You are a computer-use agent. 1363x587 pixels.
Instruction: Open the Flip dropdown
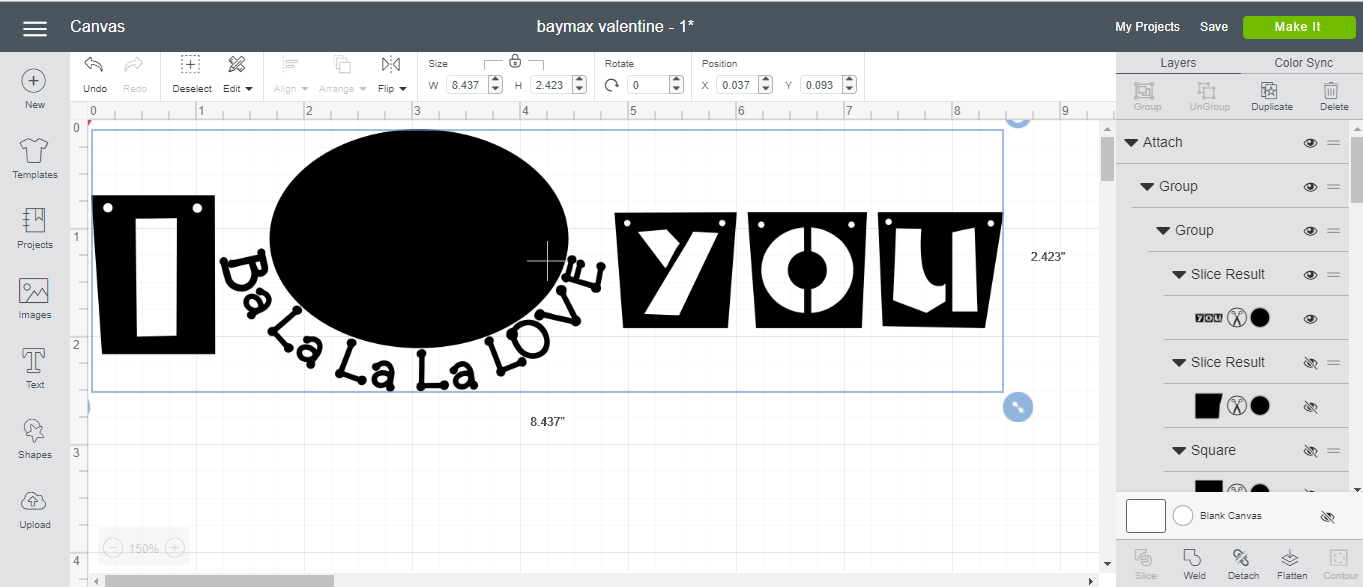(392, 74)
